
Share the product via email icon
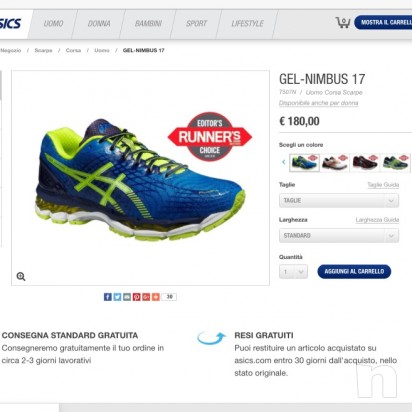127,297
